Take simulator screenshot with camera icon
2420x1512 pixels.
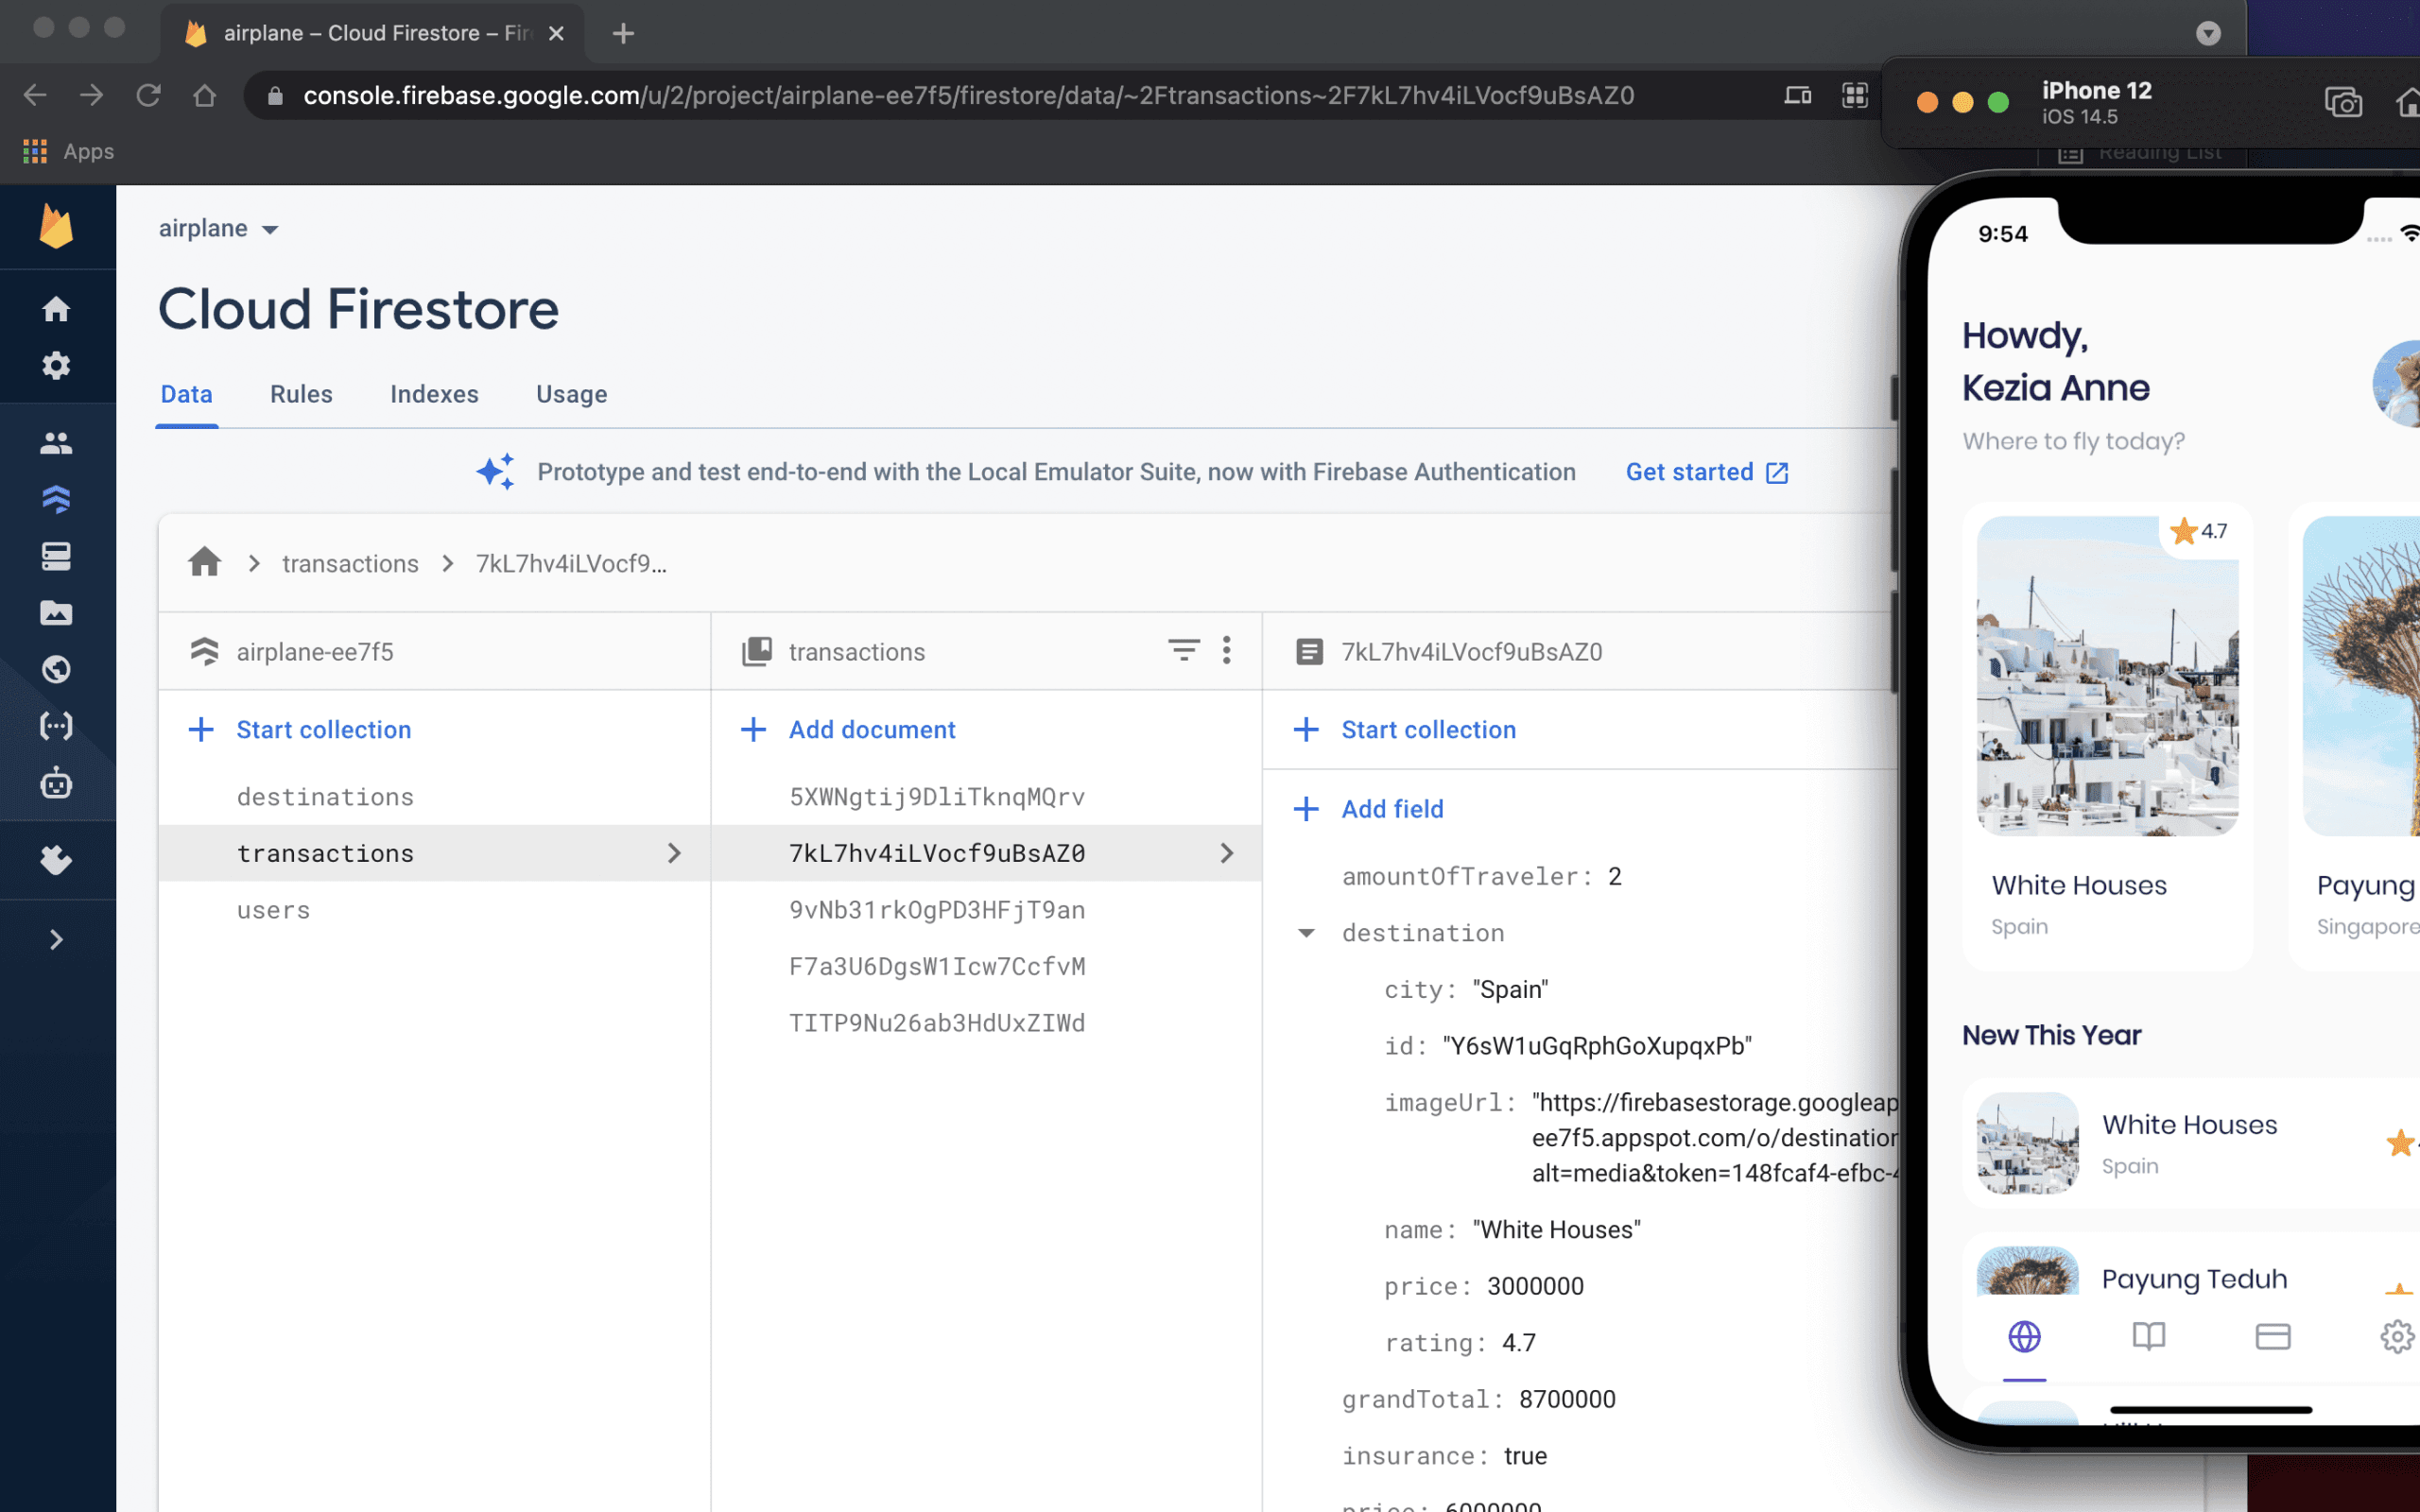point(2343,102)
